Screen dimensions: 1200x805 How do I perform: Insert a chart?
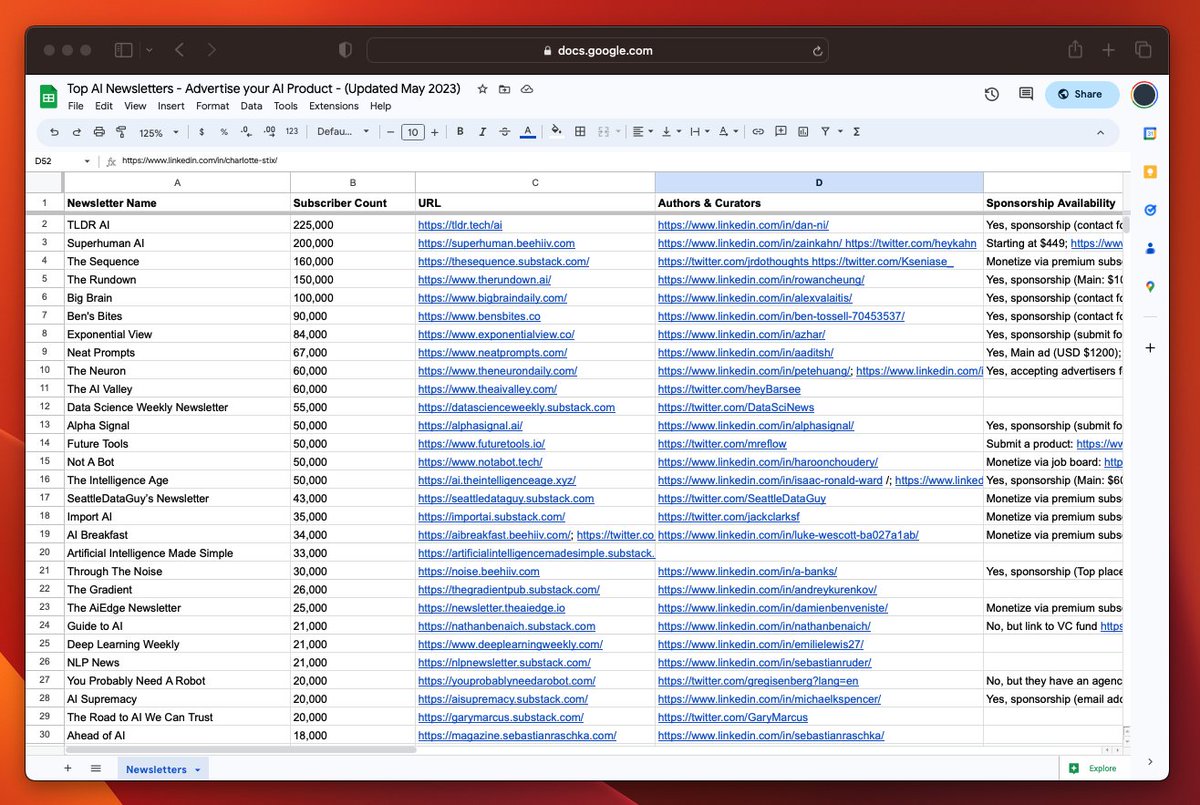click(x=803, y=132)
